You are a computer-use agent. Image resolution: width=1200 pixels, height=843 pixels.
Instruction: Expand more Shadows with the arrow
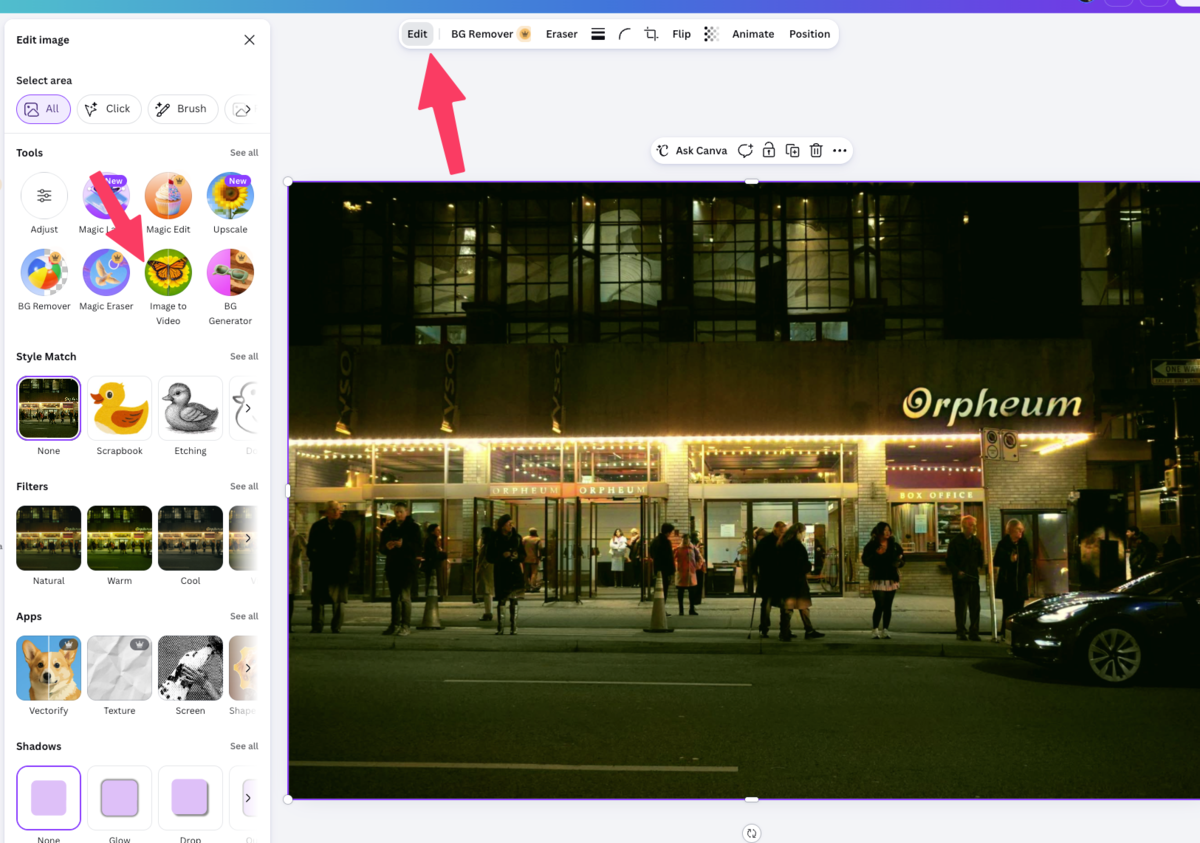point(248,798)
